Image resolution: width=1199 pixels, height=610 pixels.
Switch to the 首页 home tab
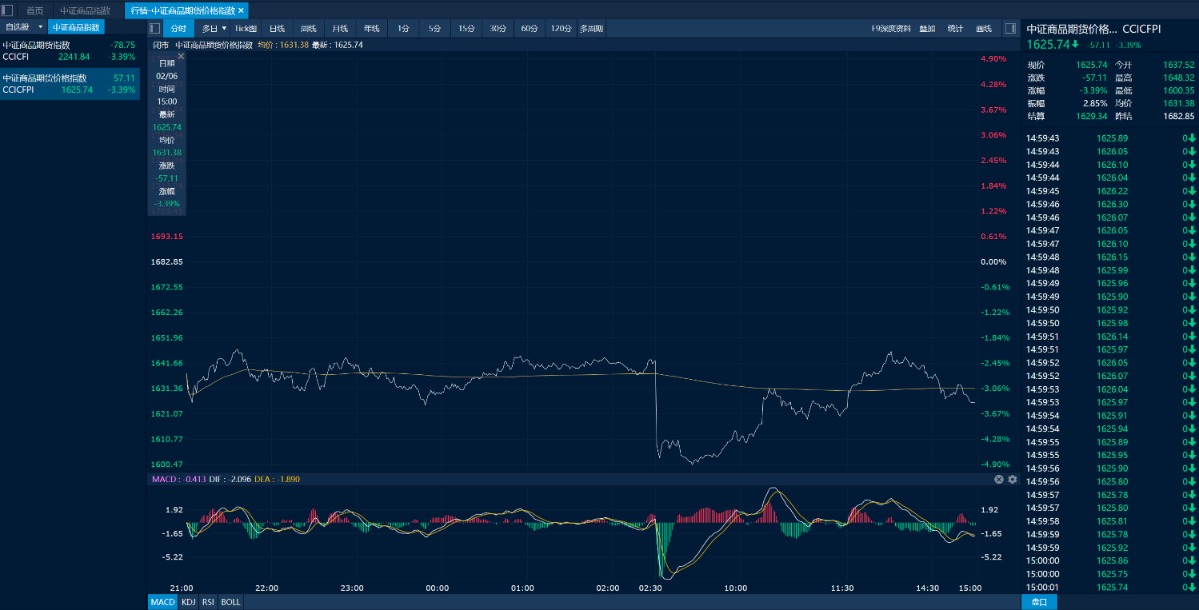coord(35,10)
